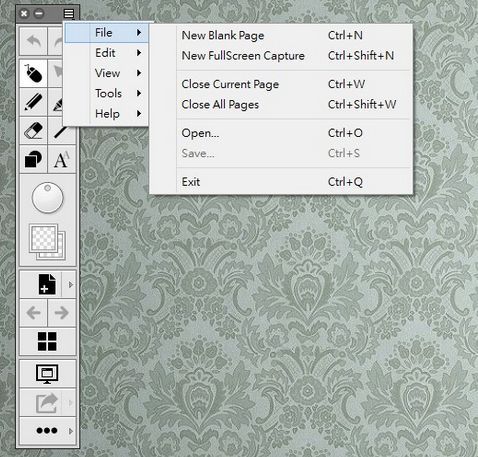Select the Pencil drawing tool
This screenshot has width=478, height=457.
coord(33,102)
